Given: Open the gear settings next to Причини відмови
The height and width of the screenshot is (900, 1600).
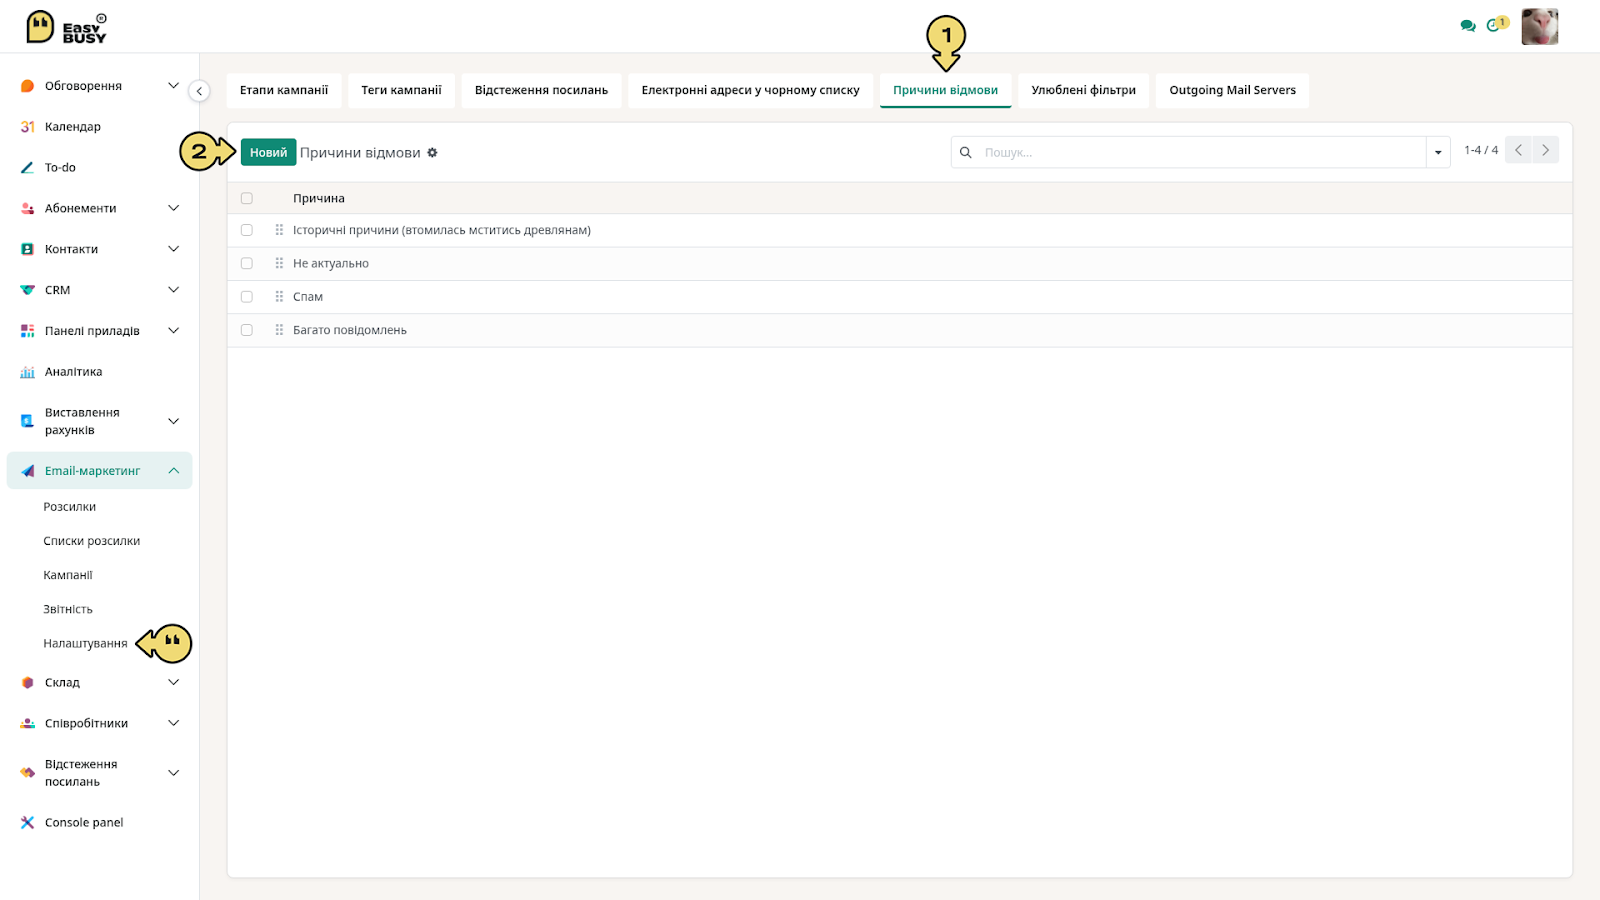Looking at the screenshot, I should tap(432, 153).
